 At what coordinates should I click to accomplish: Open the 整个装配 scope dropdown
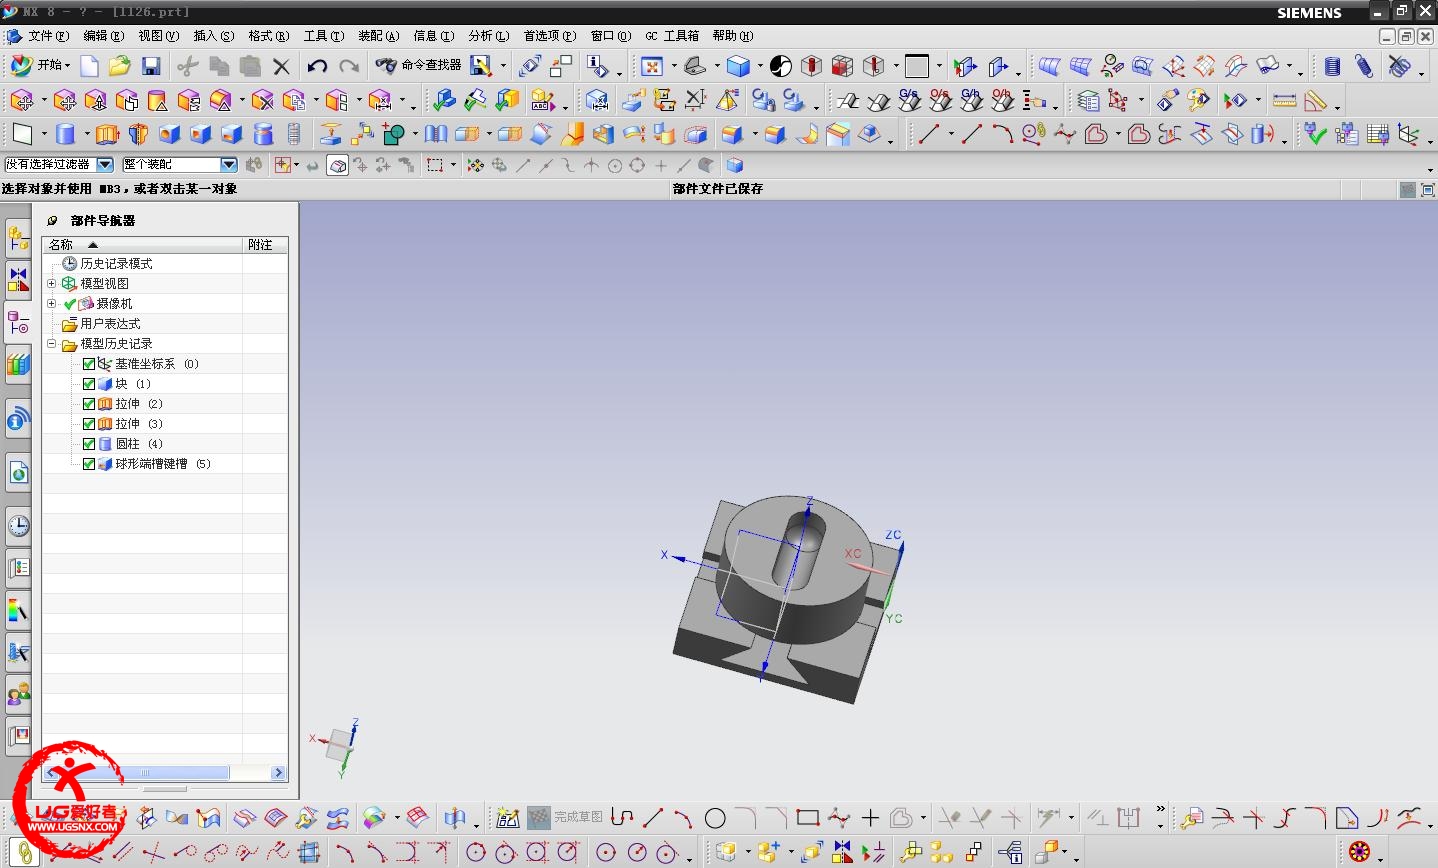click(229, 165)
